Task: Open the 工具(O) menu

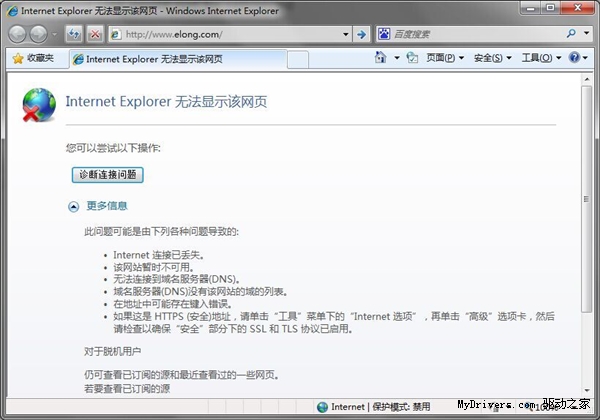Action: (x=541, y=58)
